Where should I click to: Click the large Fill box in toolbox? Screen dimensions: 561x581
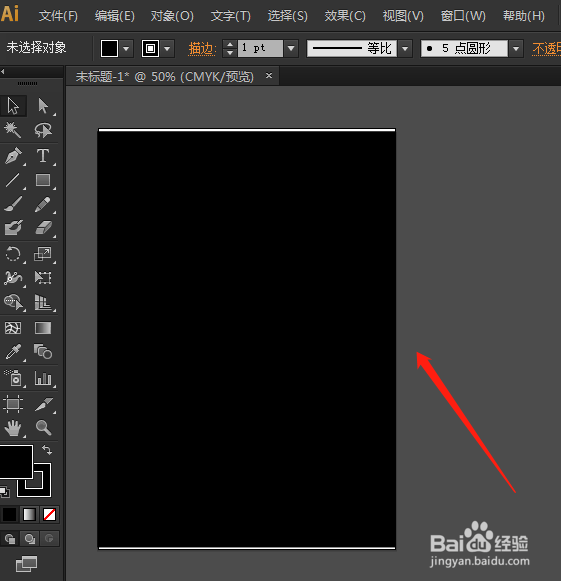point(16,462)
